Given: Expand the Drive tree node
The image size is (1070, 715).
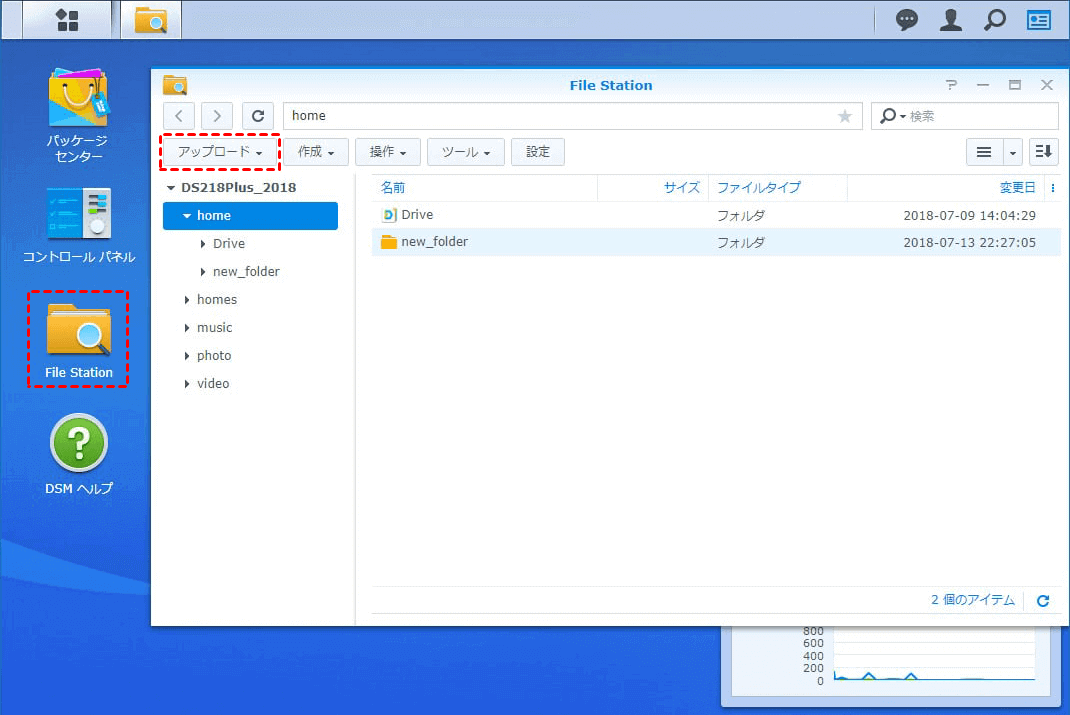Looking at the screenshot, I should tap(203, 244).
